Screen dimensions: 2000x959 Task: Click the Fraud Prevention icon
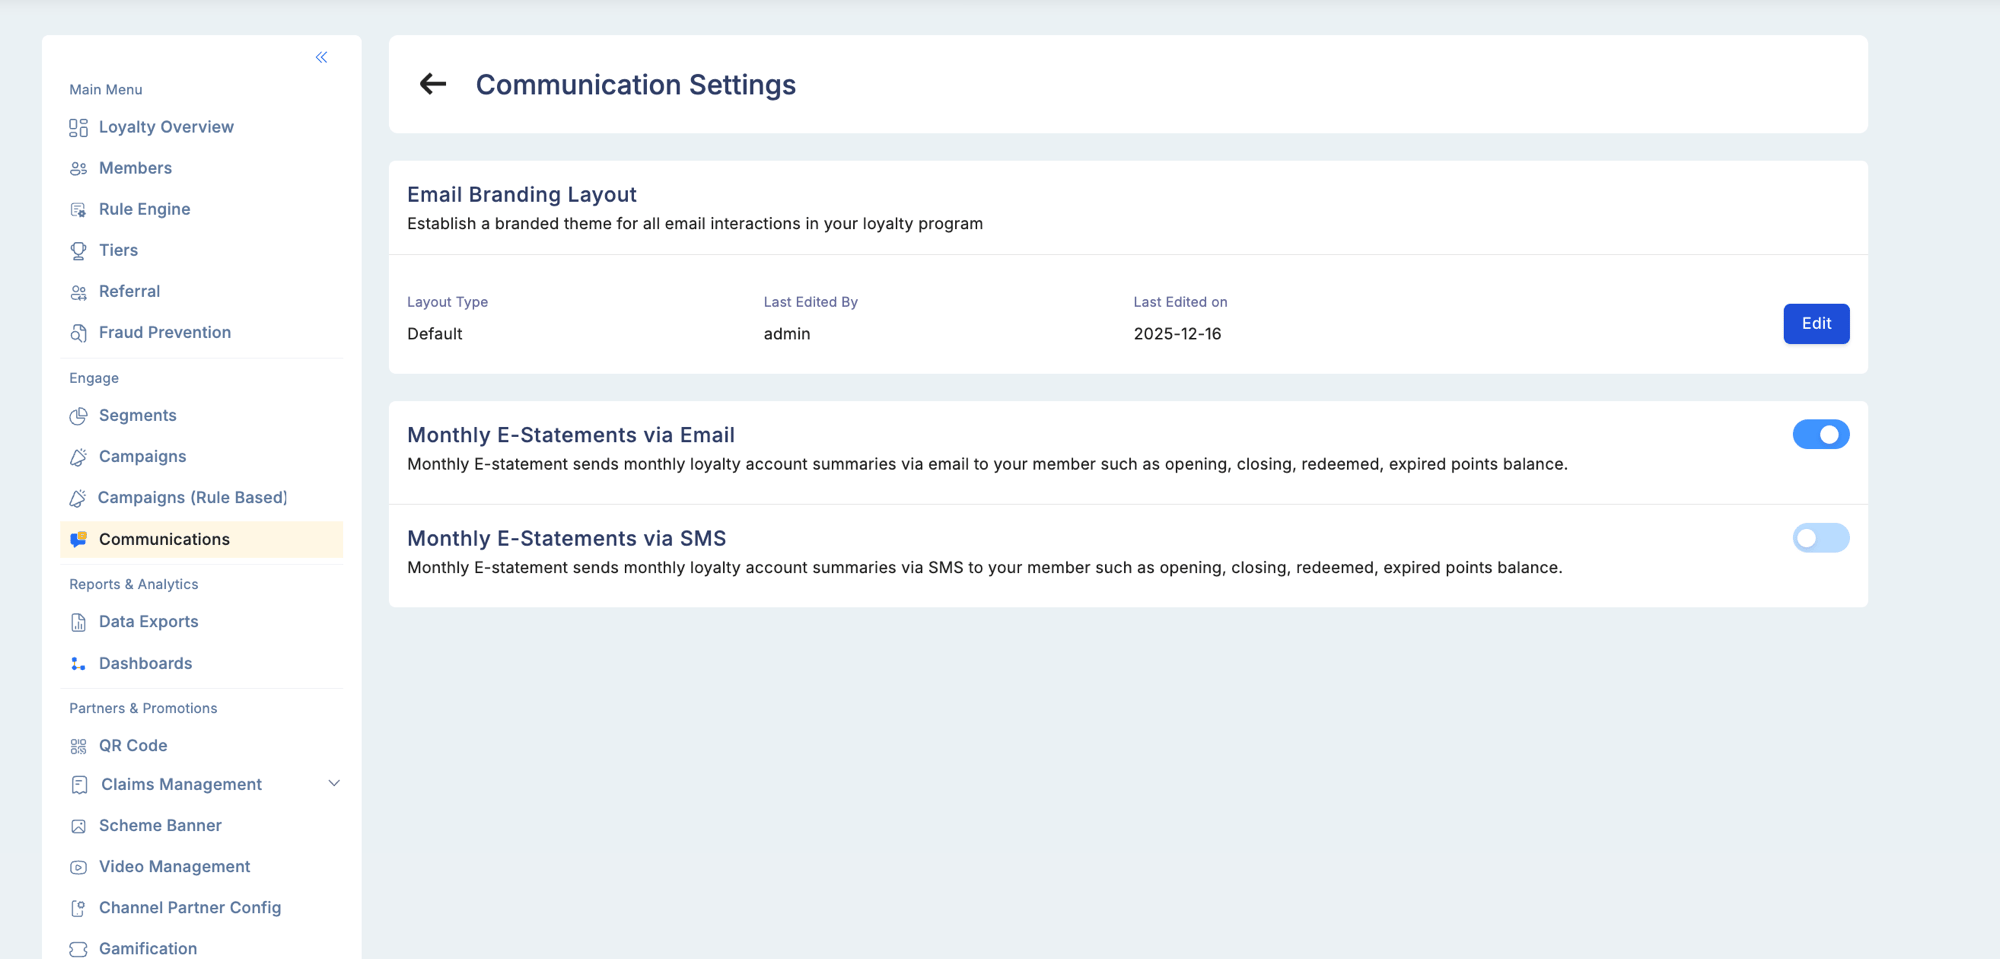(x=78, y=333)
